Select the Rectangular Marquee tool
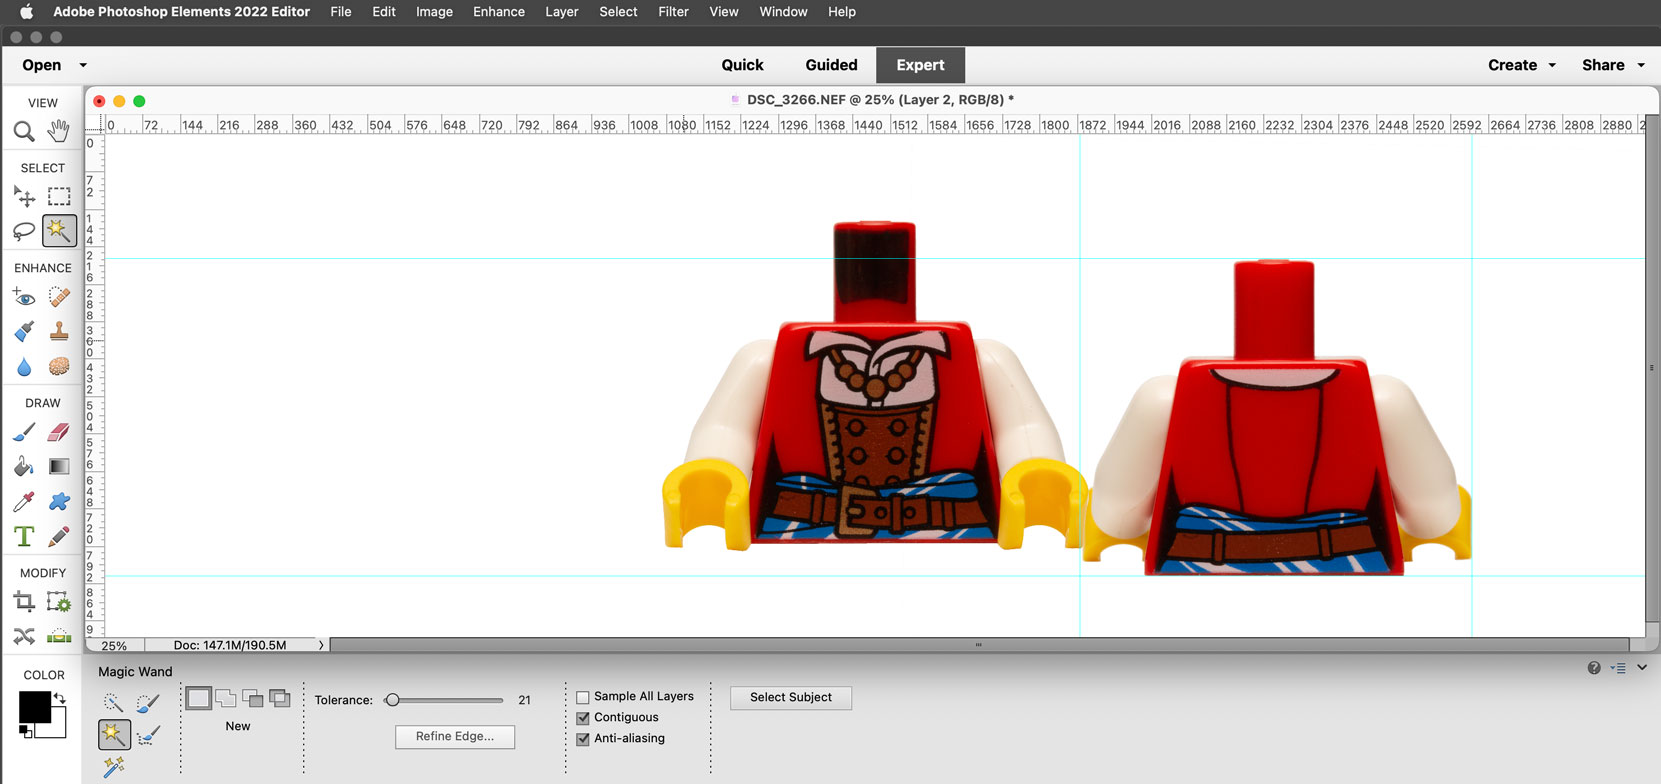Screen dimensions: 1661x784 click(x=59, y=196)
